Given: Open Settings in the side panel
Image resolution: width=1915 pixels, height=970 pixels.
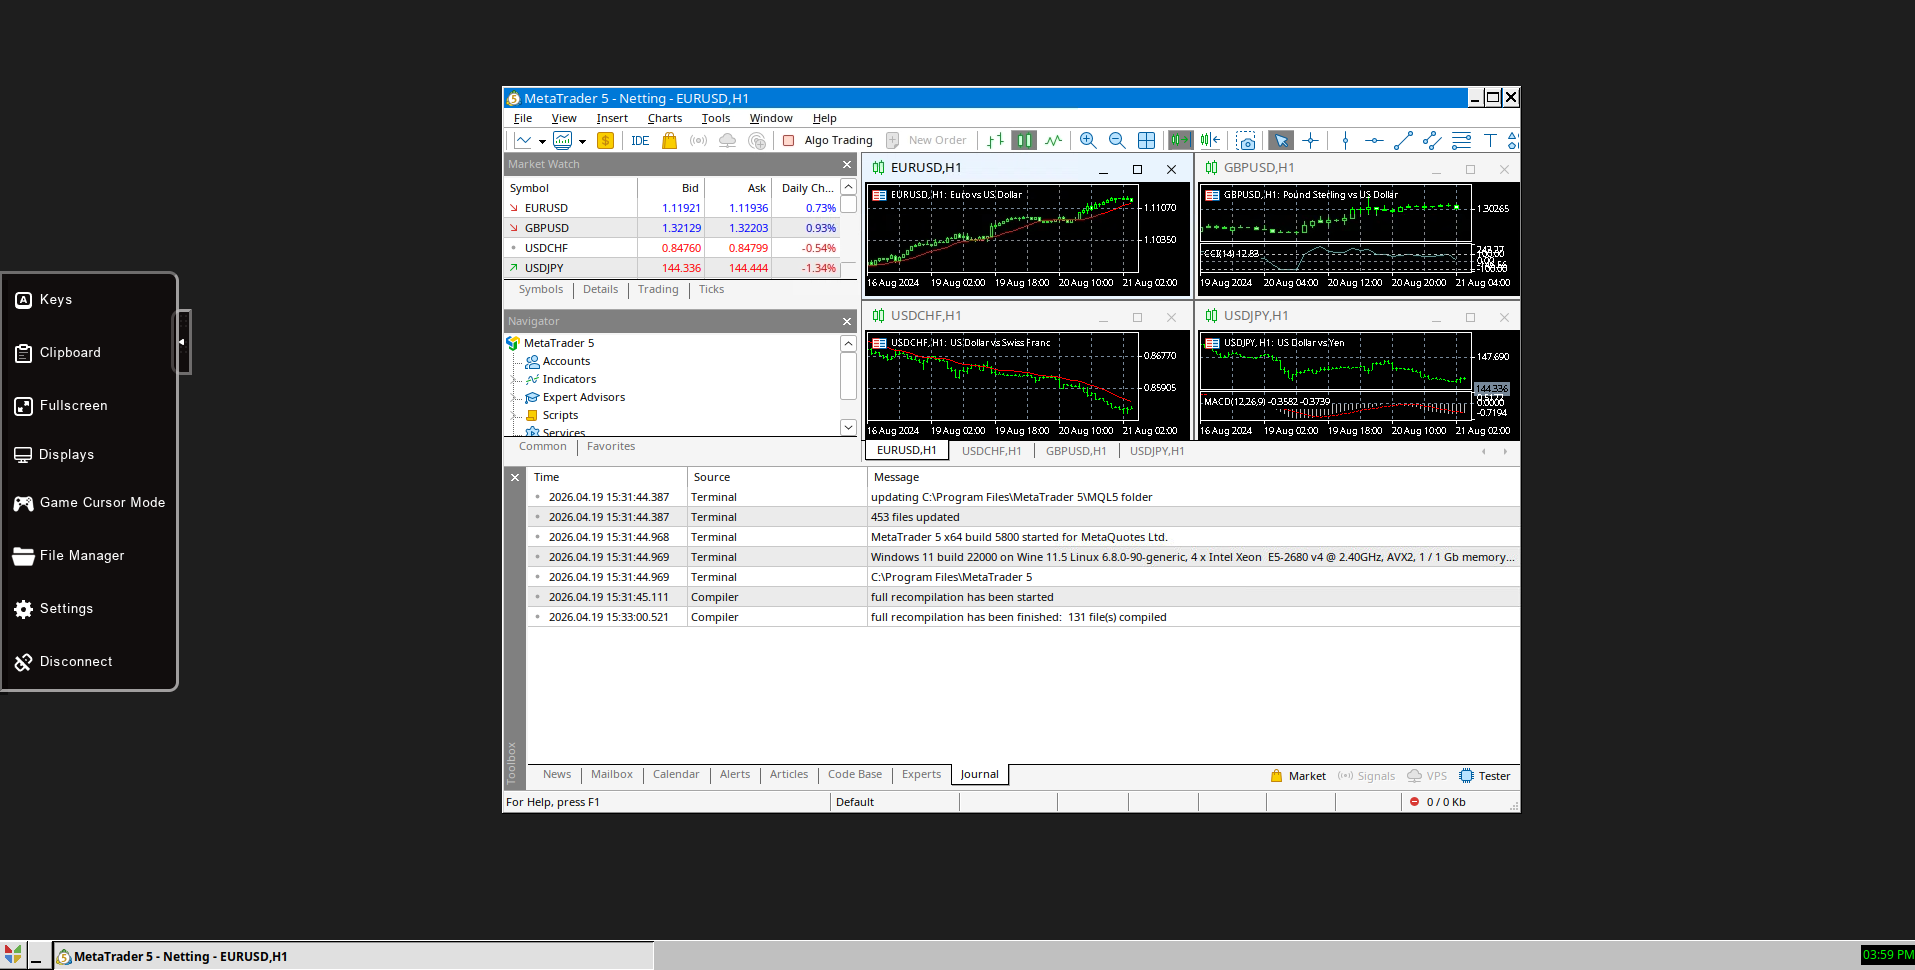Looking at the screenshot, I should click(x=54, y=609).
